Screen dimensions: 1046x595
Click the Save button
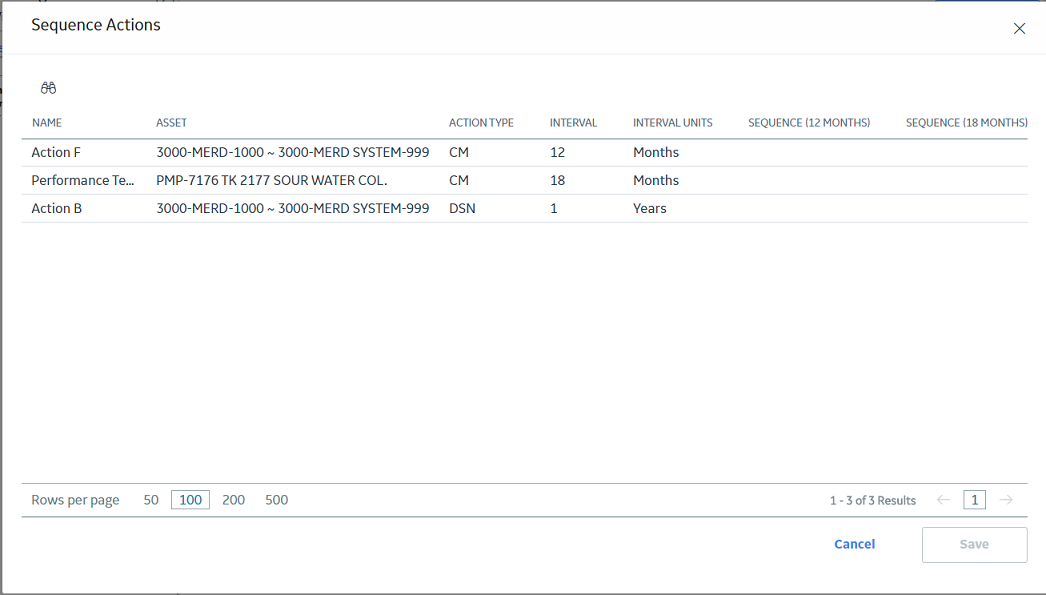[x=975, y=545]
